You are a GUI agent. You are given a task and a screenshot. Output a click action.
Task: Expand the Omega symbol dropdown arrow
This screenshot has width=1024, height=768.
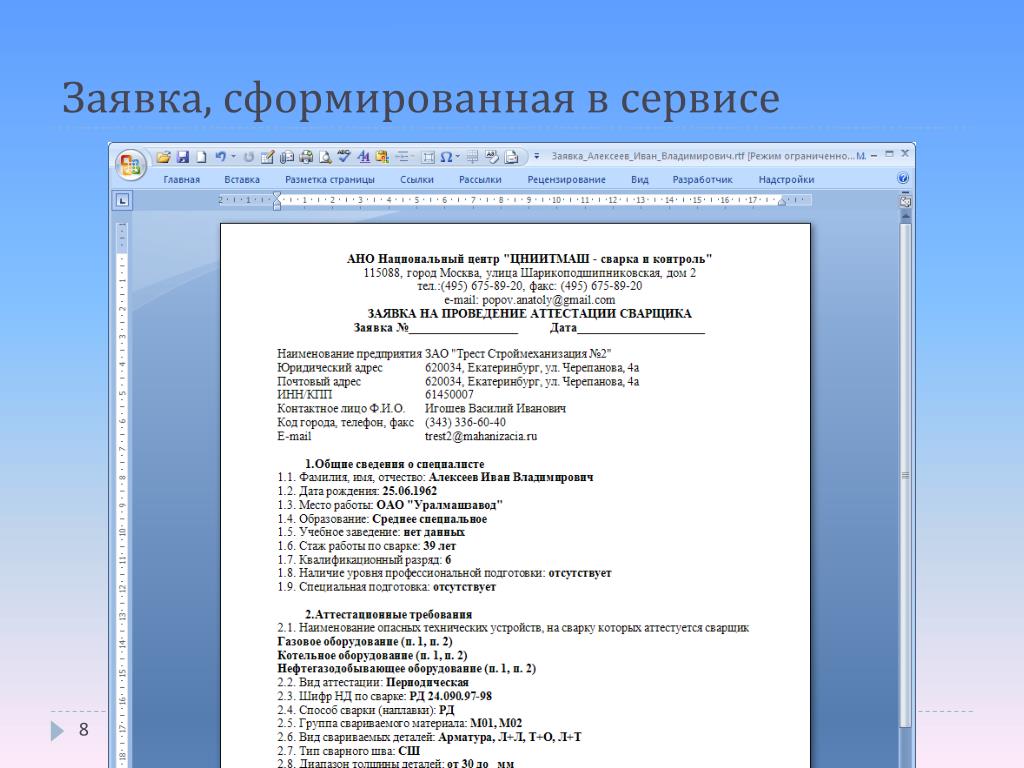click(x=457, y=157)
